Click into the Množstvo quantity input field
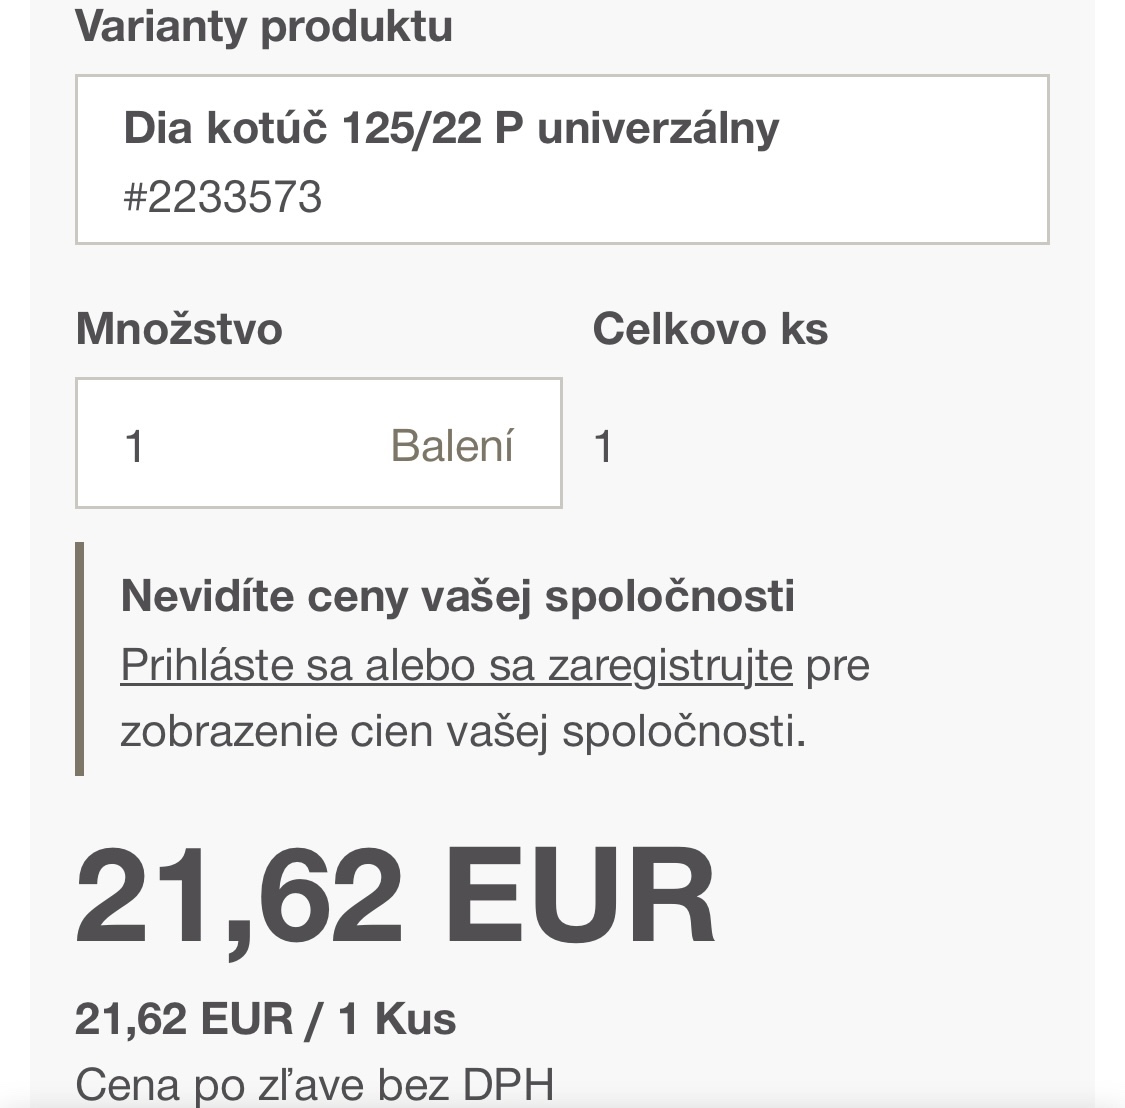This screenshot has width=1125, height=1108. click(250, 444)
